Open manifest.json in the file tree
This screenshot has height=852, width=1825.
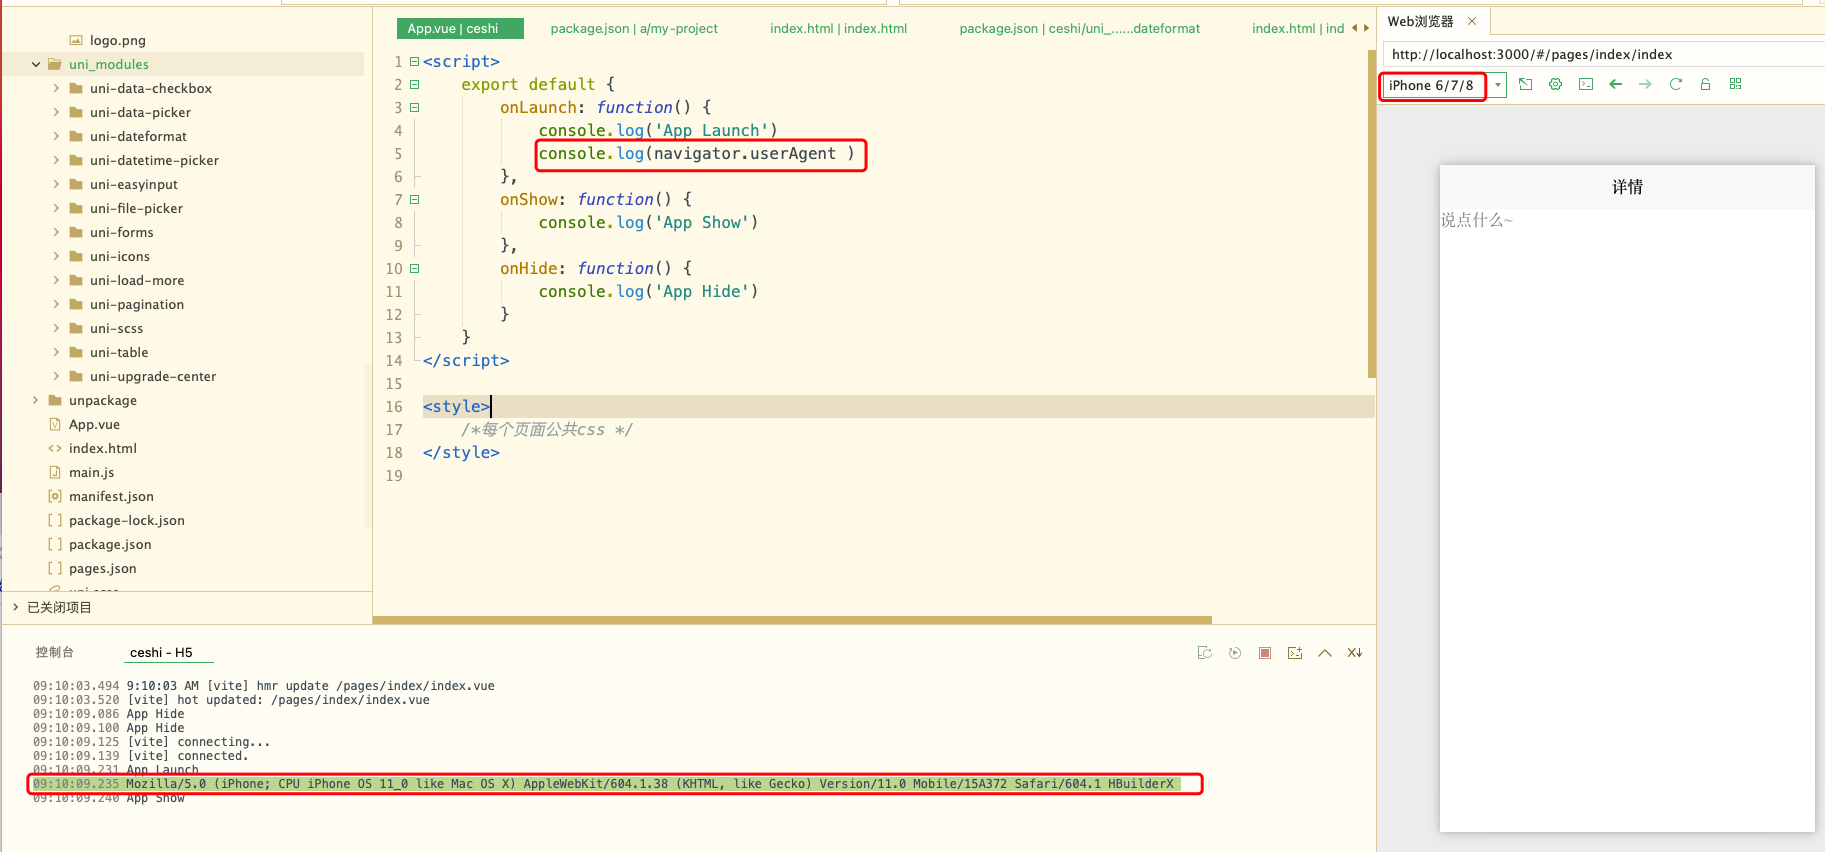point(111,496)
